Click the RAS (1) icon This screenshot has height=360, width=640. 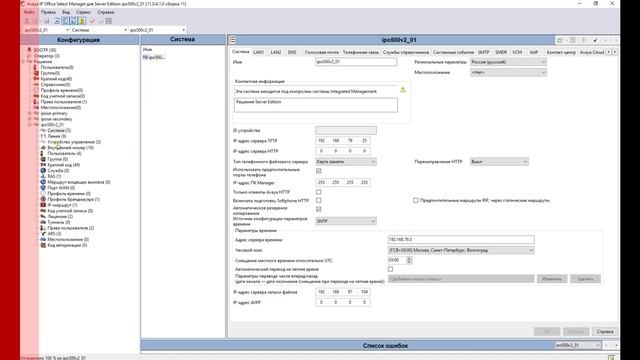43,176
